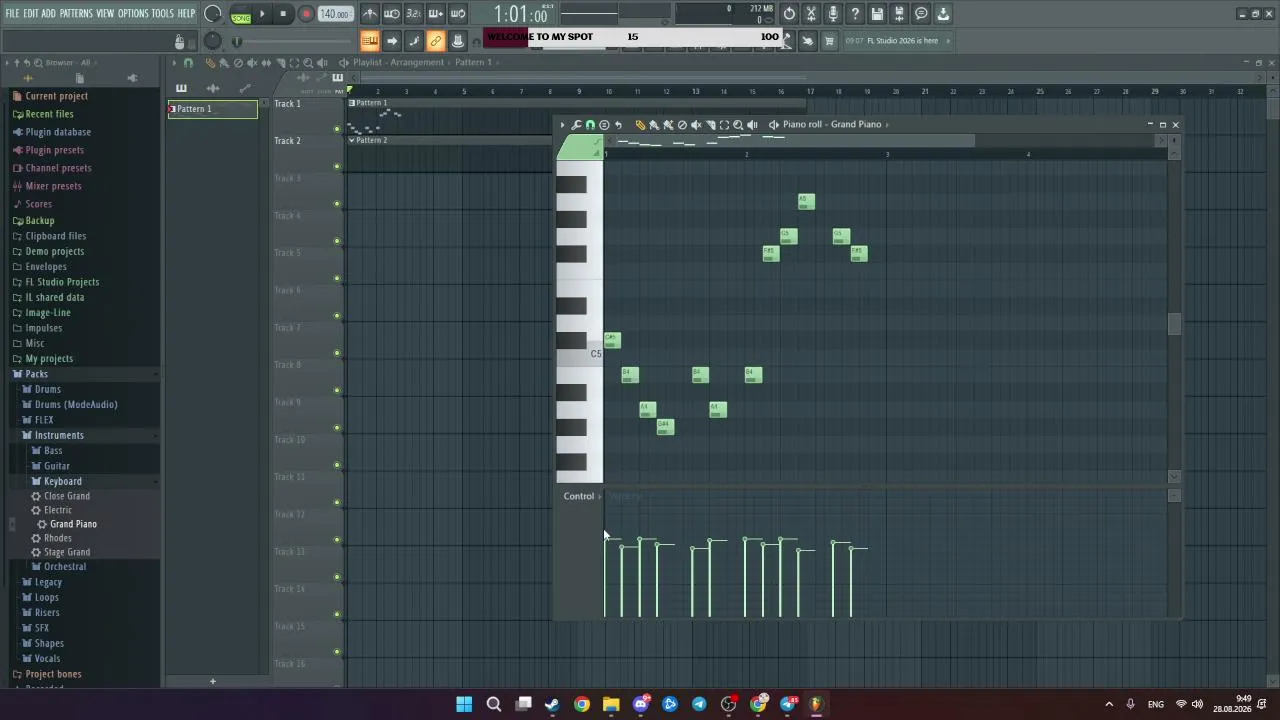
Task: Mute Track 4 with its green dot
Action: (337, 241)
